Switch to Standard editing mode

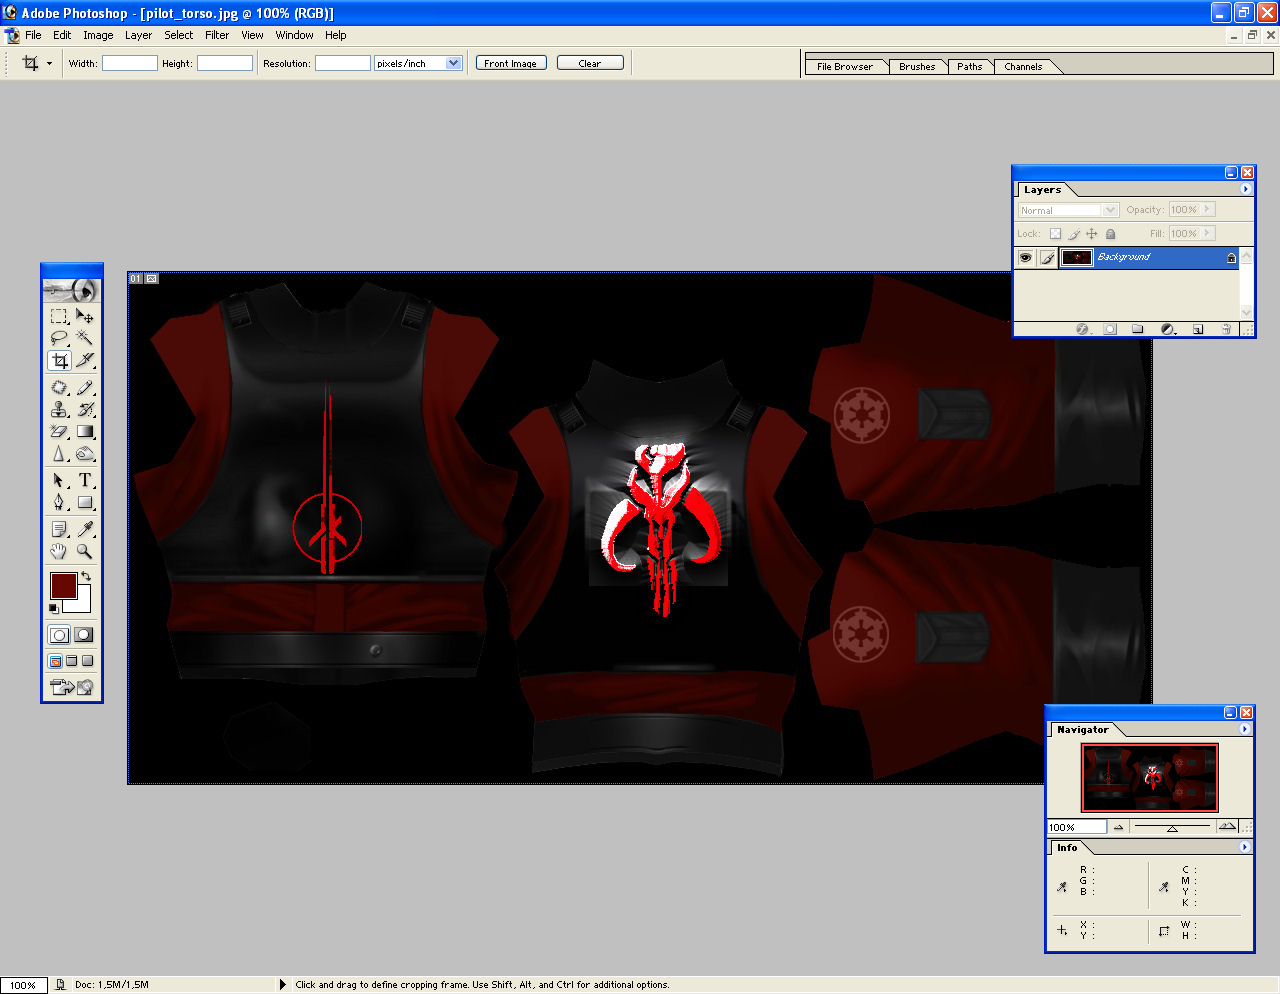point(59,635)
